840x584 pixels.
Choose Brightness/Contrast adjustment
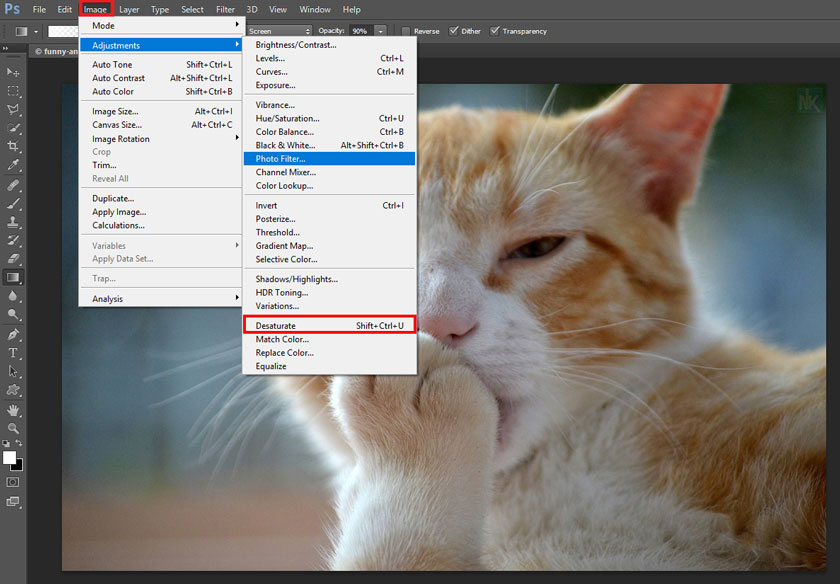point(329,45)
